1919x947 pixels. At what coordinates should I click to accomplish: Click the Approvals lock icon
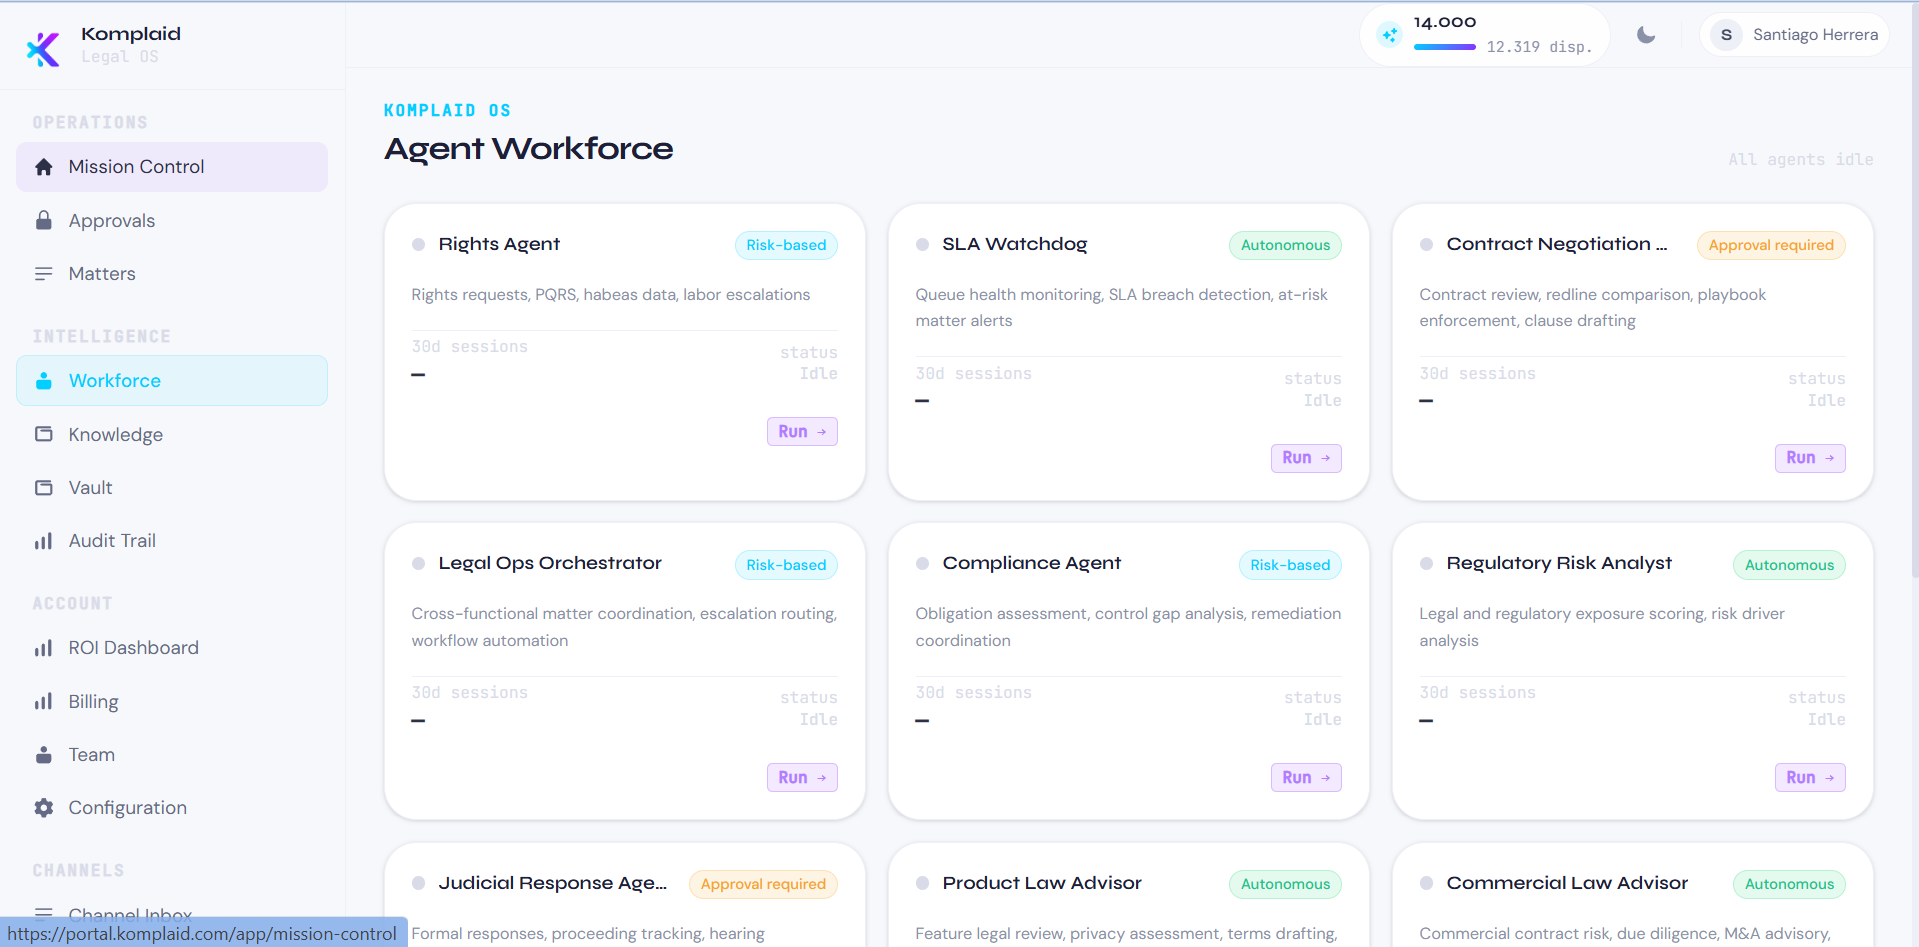tap(43, 220)
